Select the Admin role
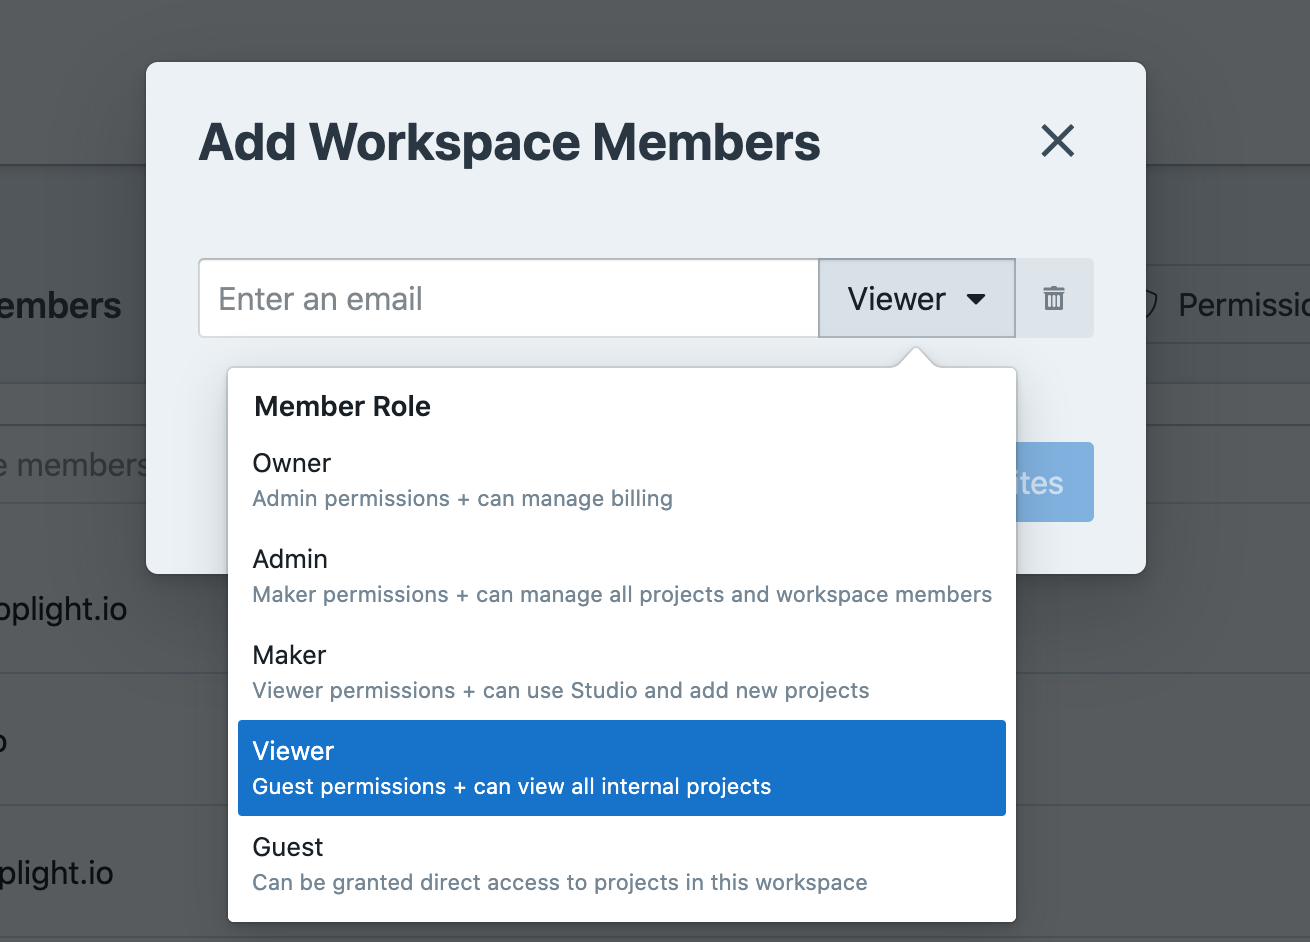This screenshot has height=942, width=1310. point(290,559)
